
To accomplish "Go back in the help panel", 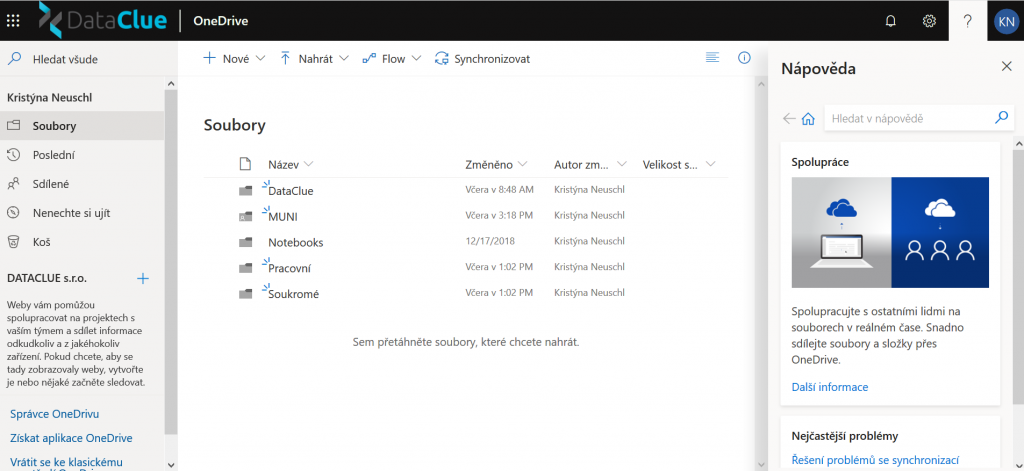I will [789, 118].
